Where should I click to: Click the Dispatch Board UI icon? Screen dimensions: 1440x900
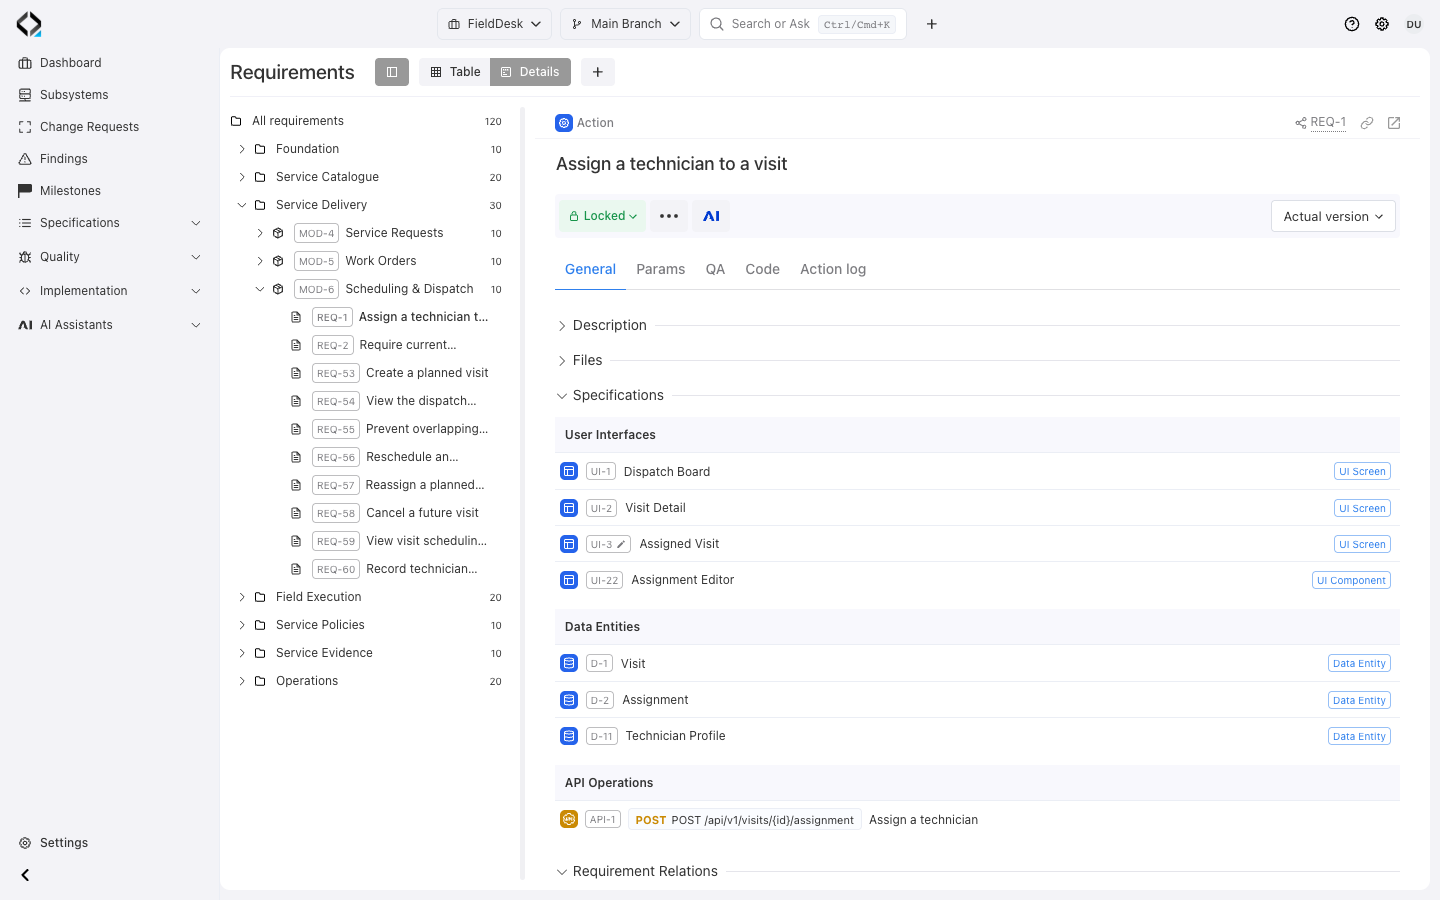coord(569,471)
